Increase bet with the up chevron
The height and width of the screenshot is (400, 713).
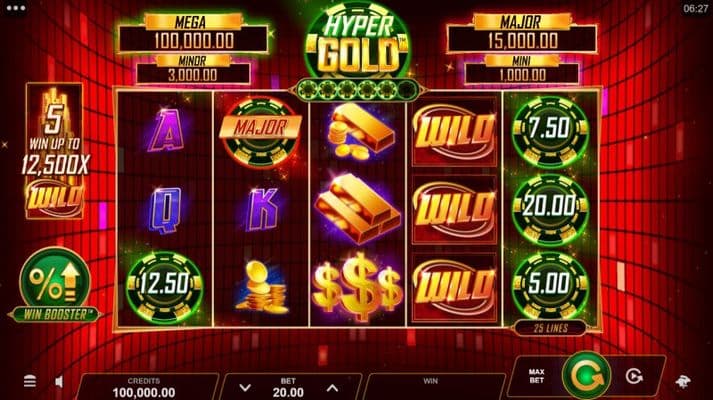pos(332,388)
